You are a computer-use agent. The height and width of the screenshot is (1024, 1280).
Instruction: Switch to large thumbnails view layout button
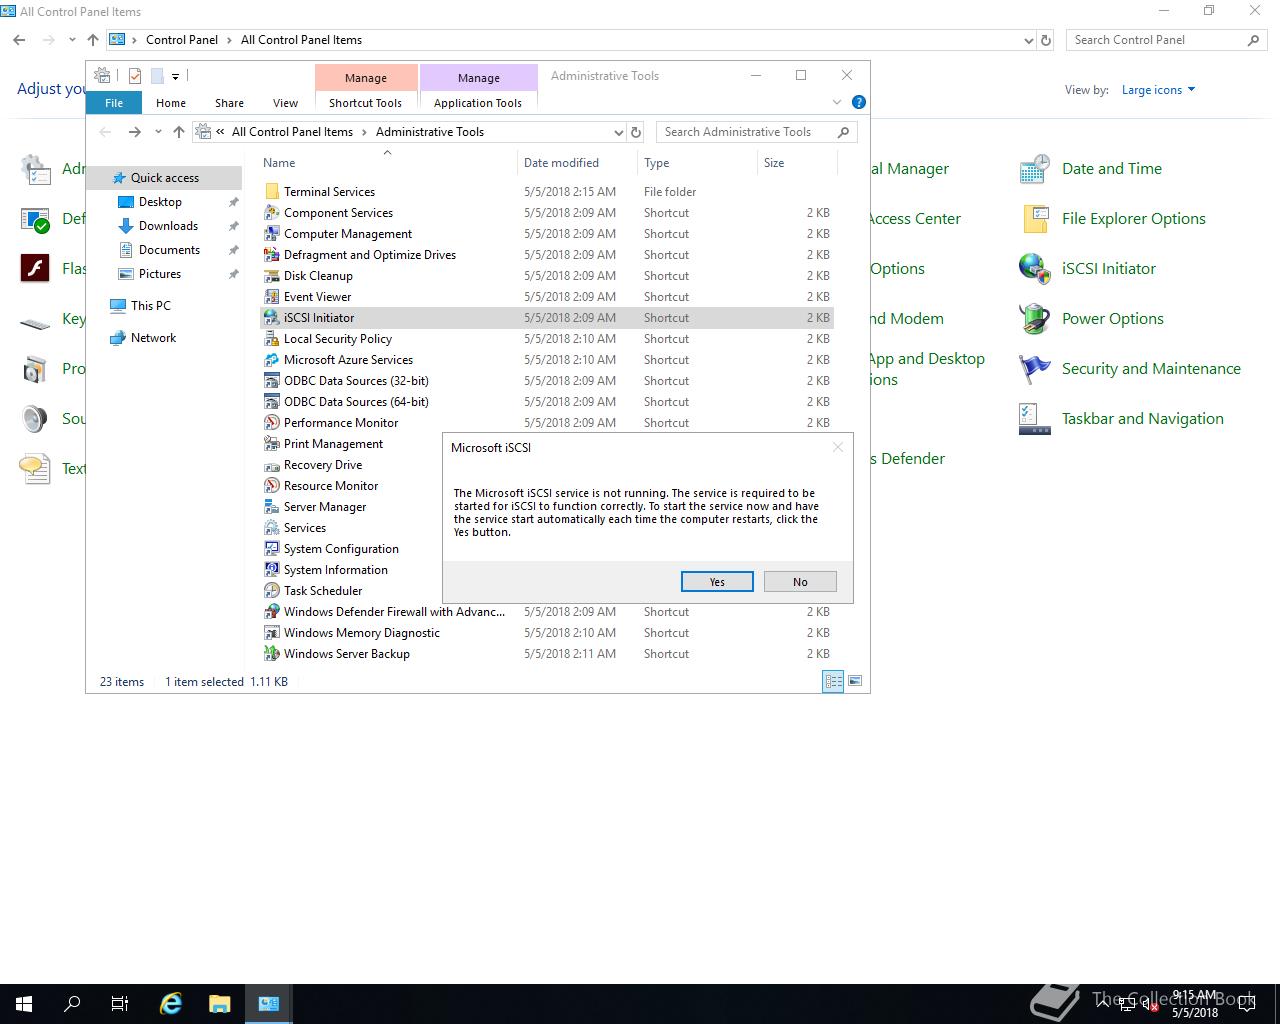coord(855,681)
